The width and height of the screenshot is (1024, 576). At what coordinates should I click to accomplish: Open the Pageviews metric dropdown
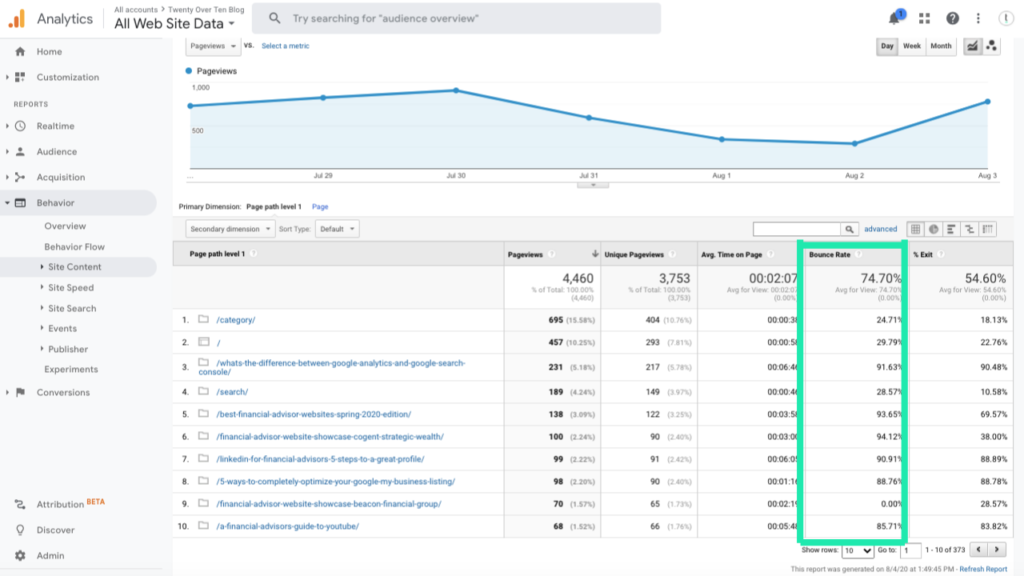click(x=213, y=46)
